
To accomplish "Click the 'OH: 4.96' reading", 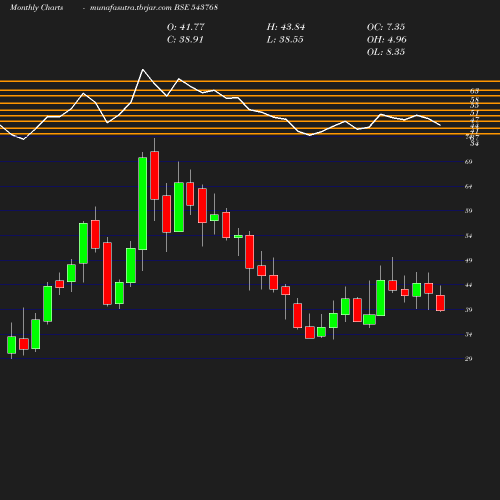I will point(386,39).
